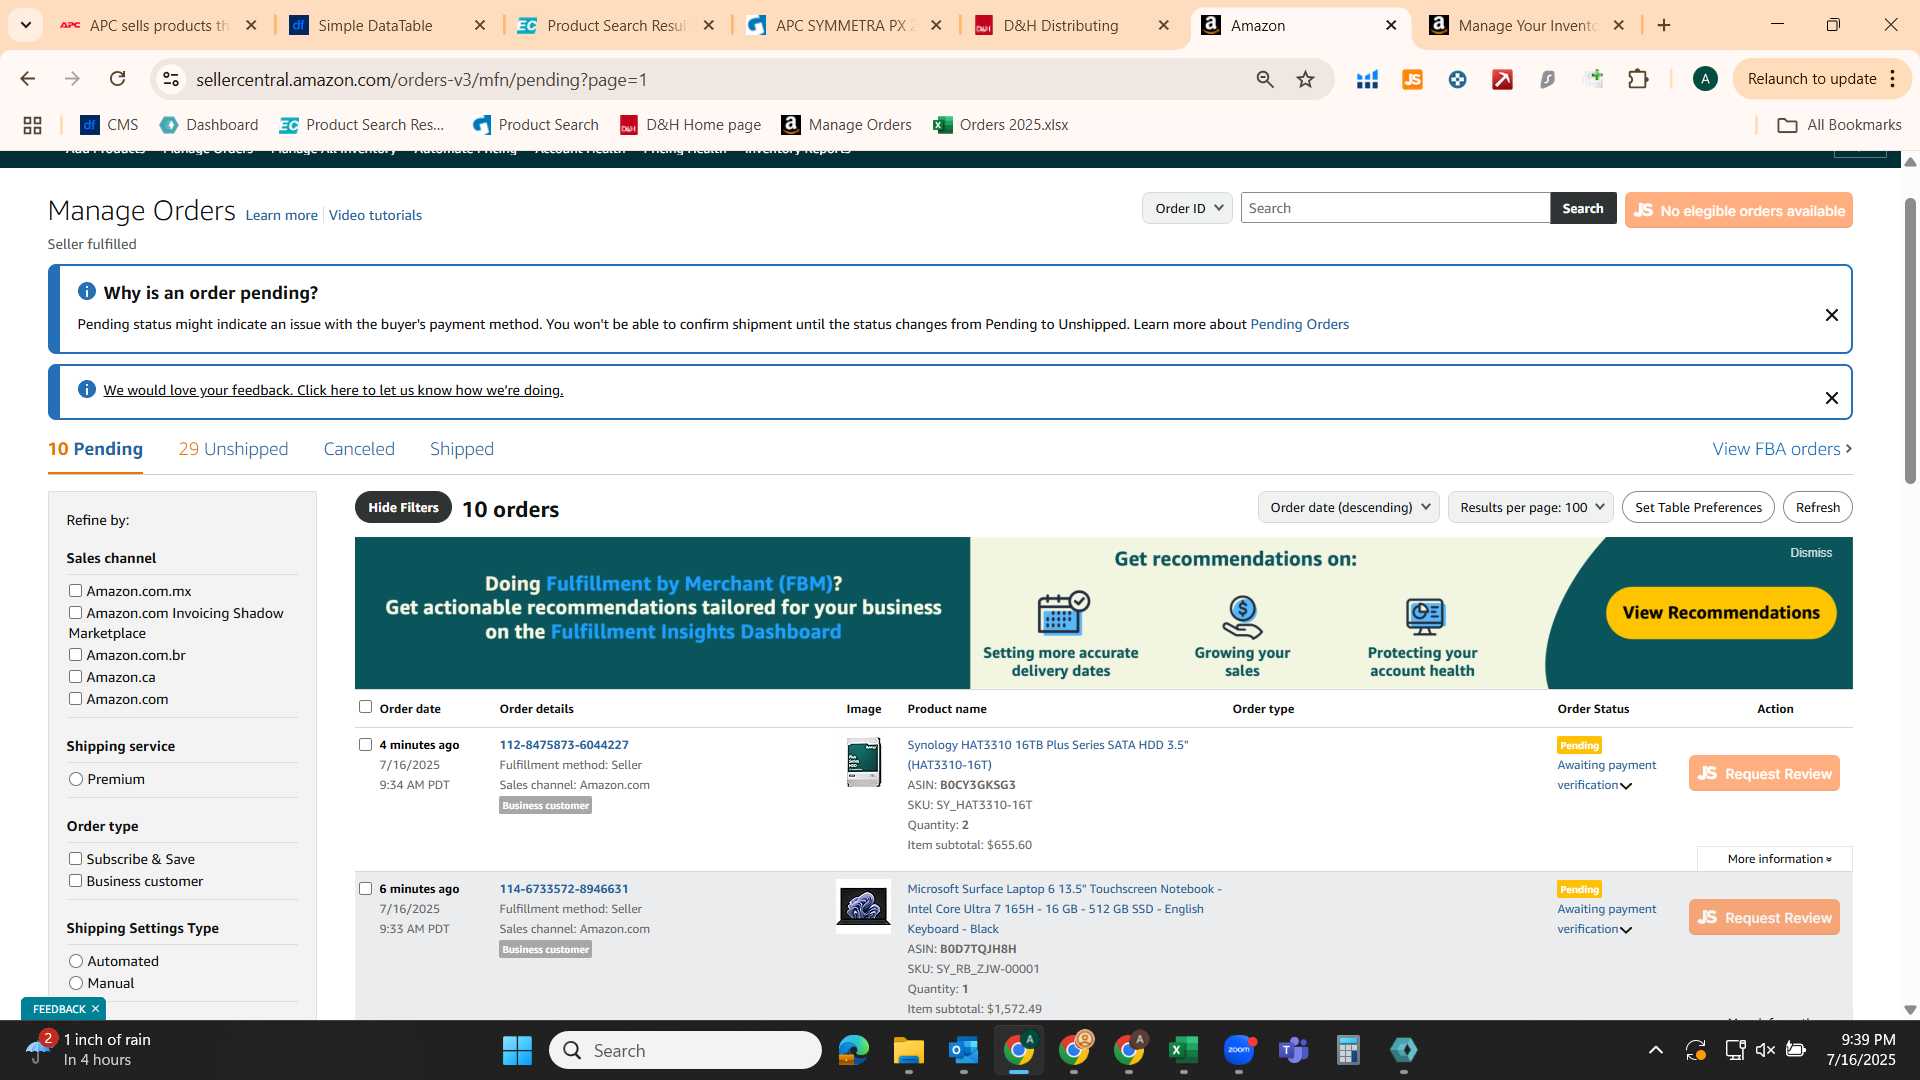Open the Chrome extensions puzzle icon
1920x1080 pixels.
(x=1638, y=79)
